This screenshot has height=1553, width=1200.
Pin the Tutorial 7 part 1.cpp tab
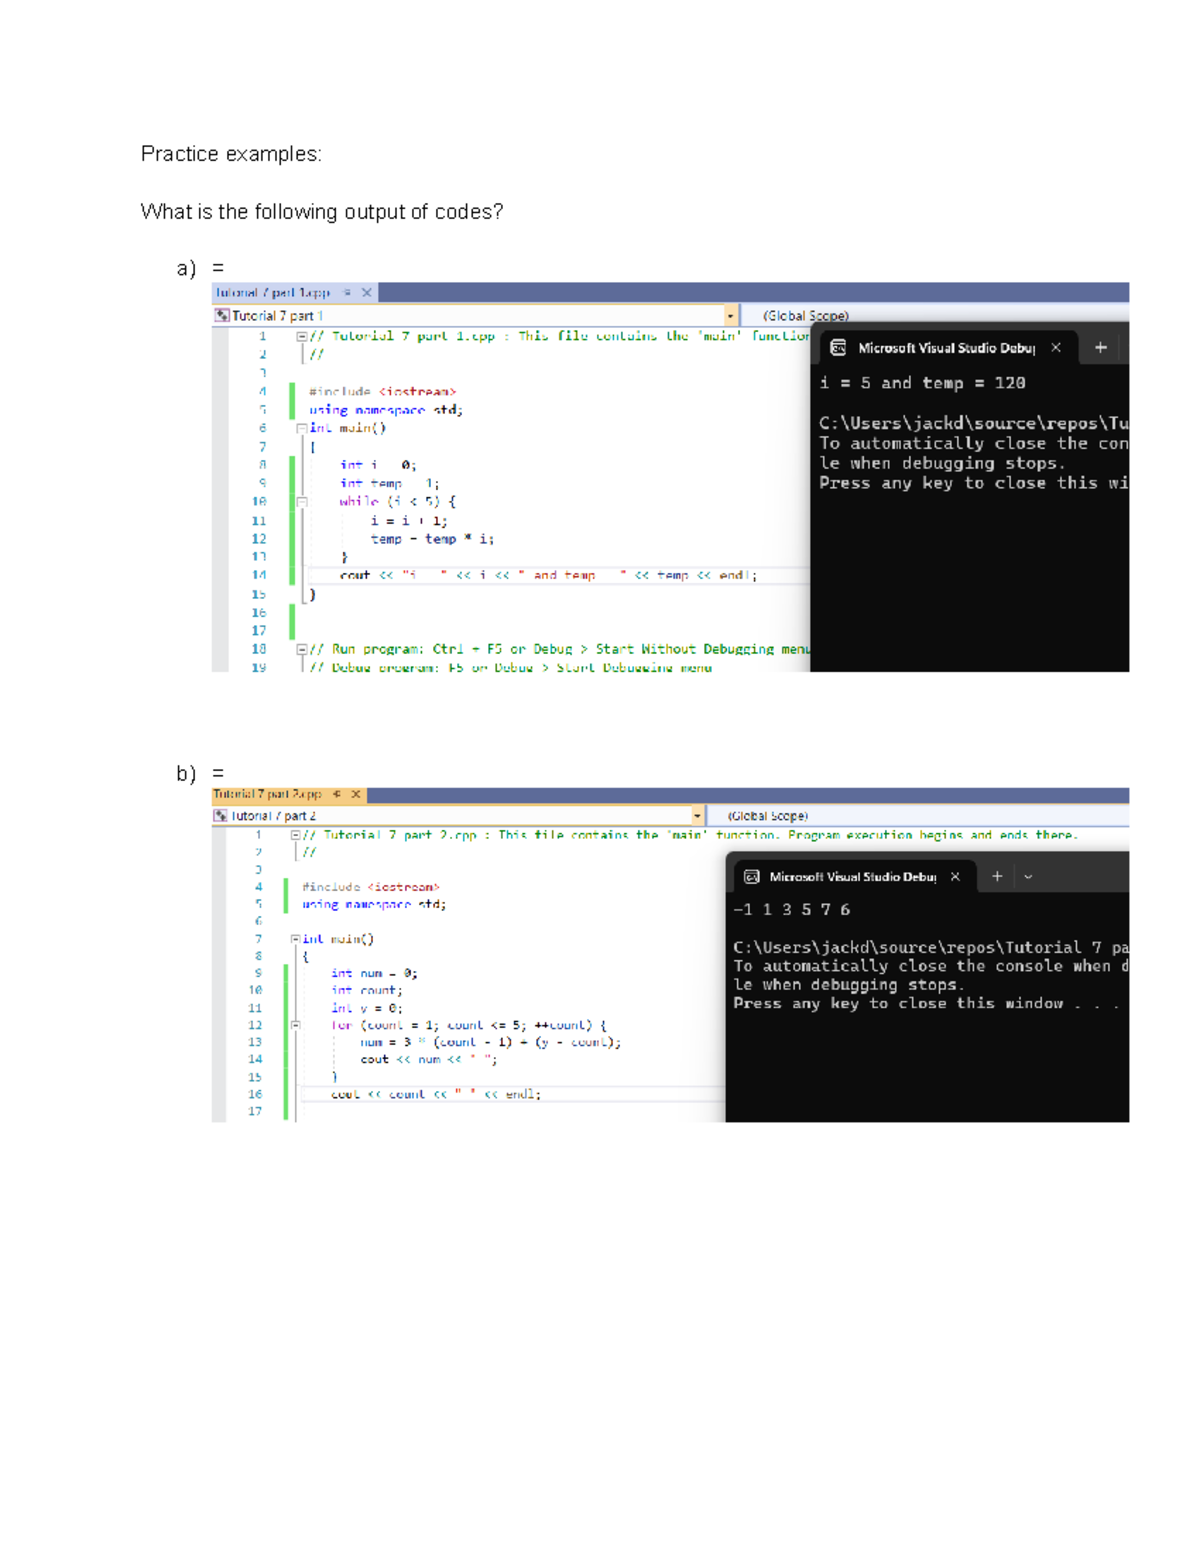(x=347, y=293)
